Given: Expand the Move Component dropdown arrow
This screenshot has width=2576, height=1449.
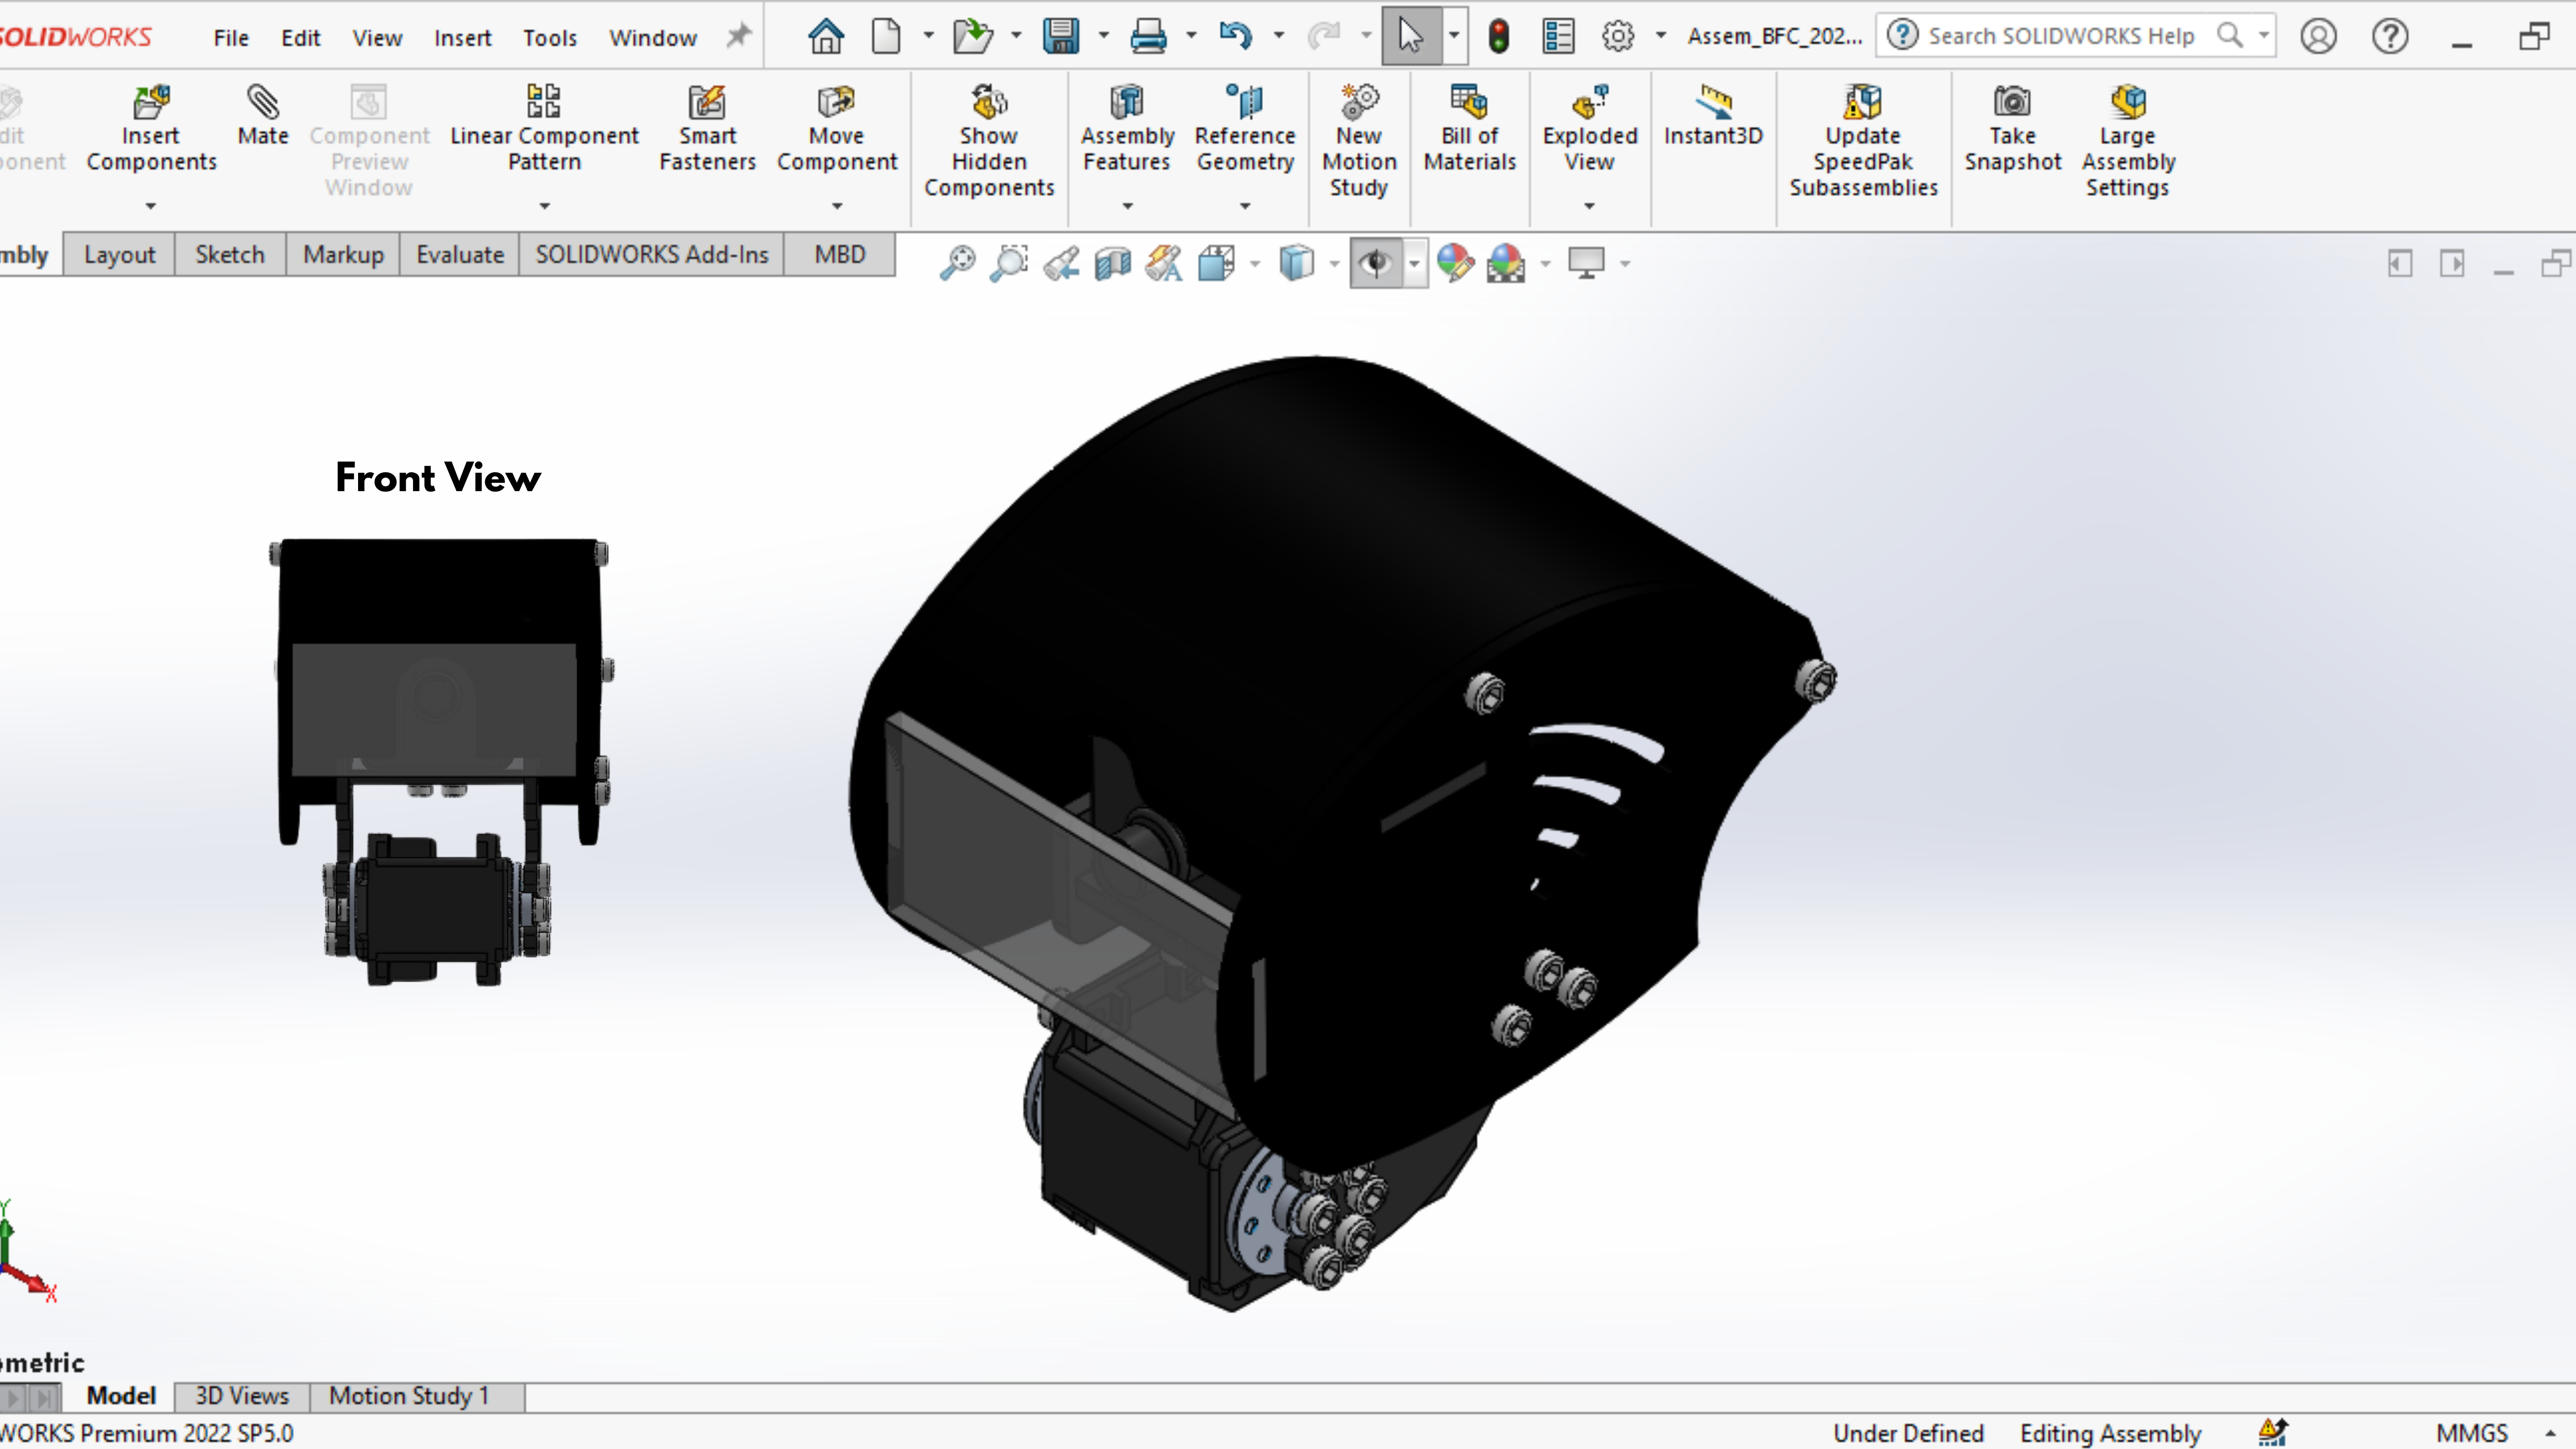Looking at the screenshot, I should point(838,206).
